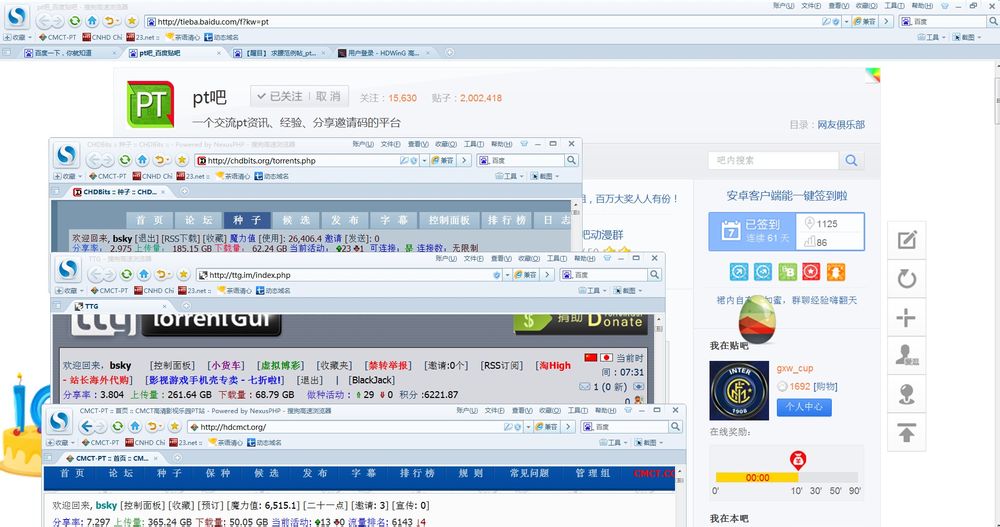Click the TTG page vertical scrollbar
1000x527 pixels.
pos(659,357)
